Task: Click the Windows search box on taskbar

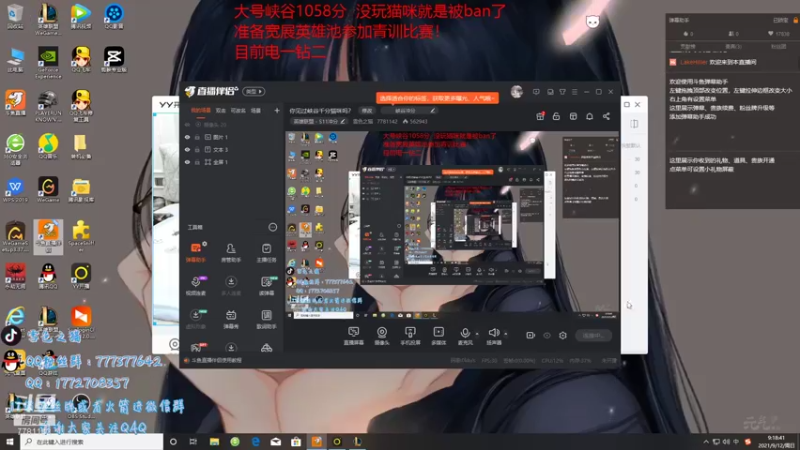Action: (92, 441)
